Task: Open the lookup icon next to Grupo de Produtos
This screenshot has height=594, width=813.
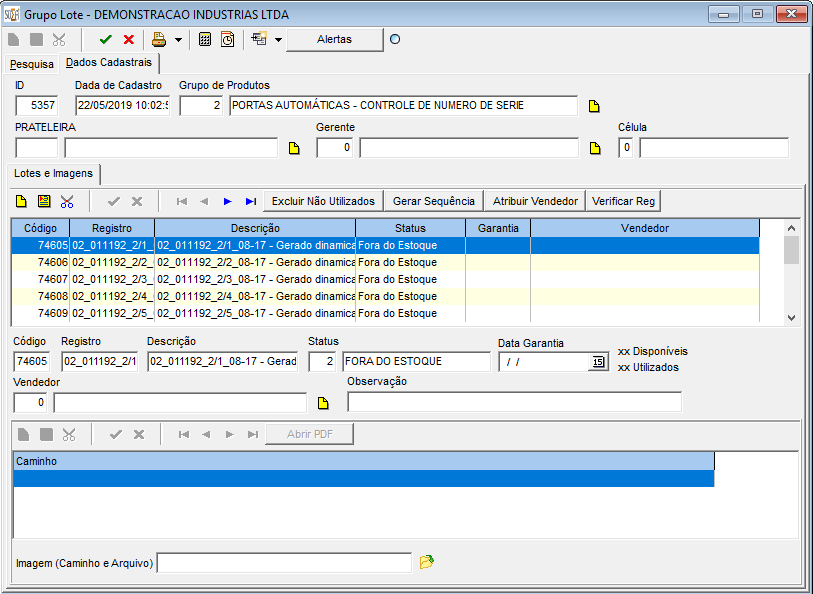Action: 594,106
